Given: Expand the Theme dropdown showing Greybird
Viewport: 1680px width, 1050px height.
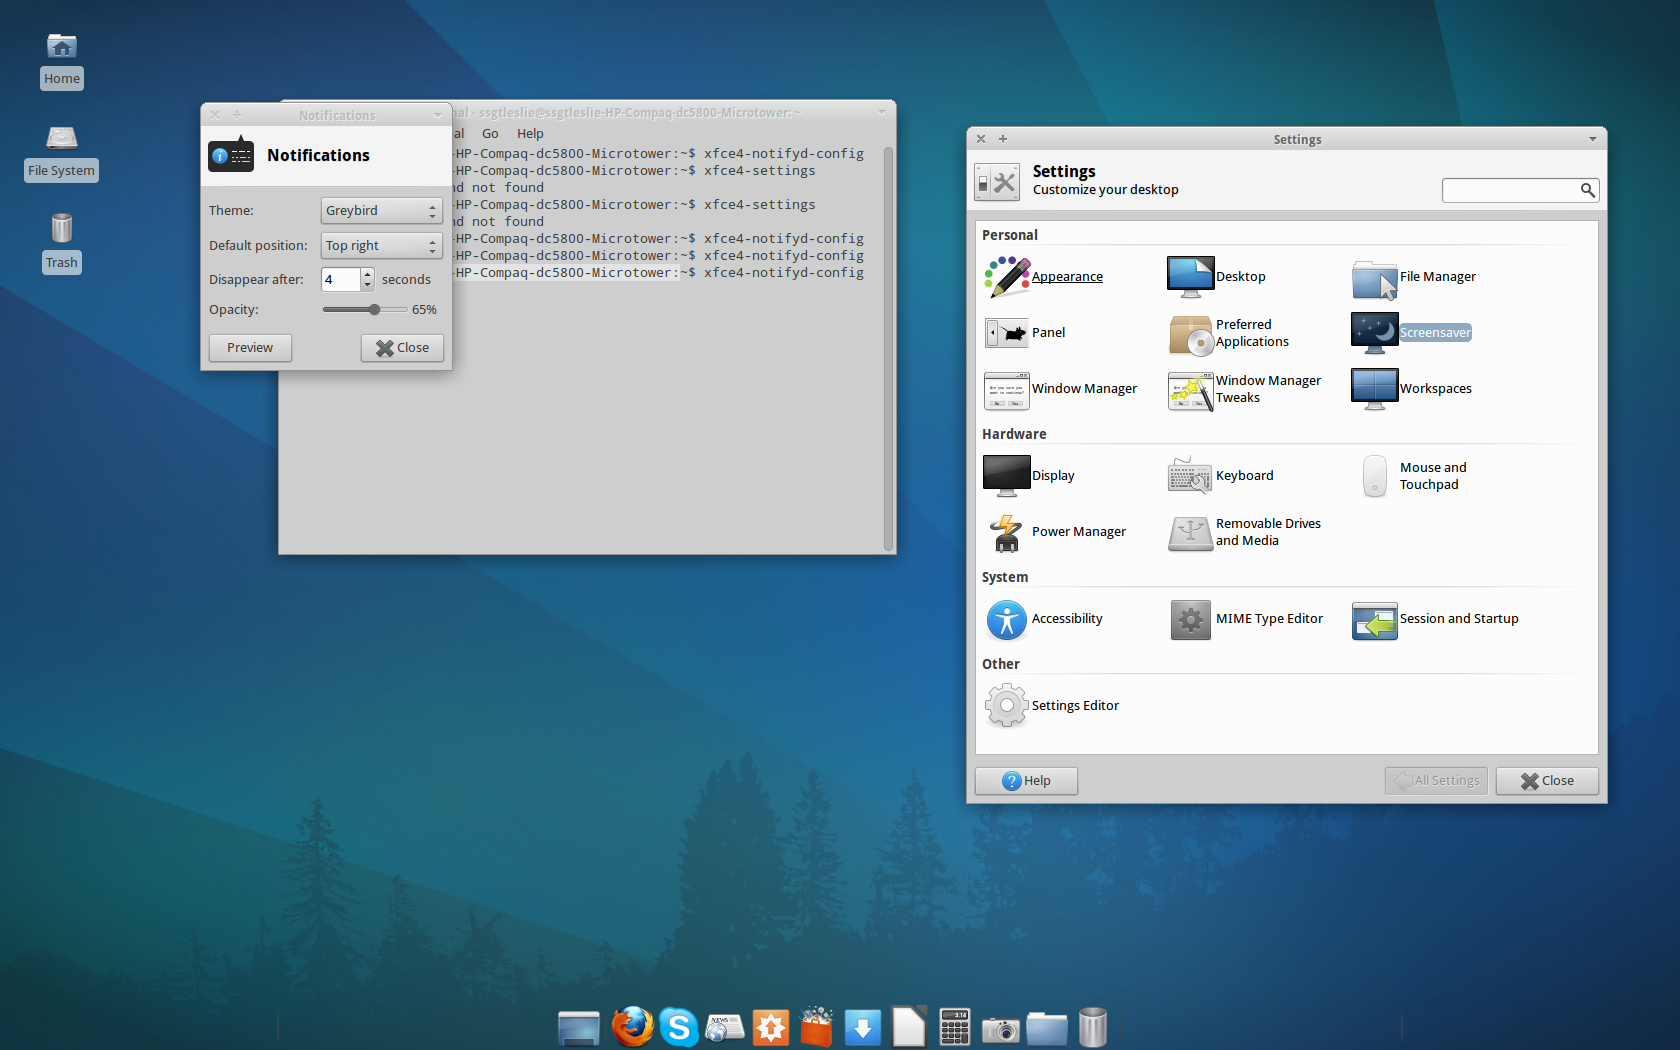Looking at the screenshot, I should [381, 211].
